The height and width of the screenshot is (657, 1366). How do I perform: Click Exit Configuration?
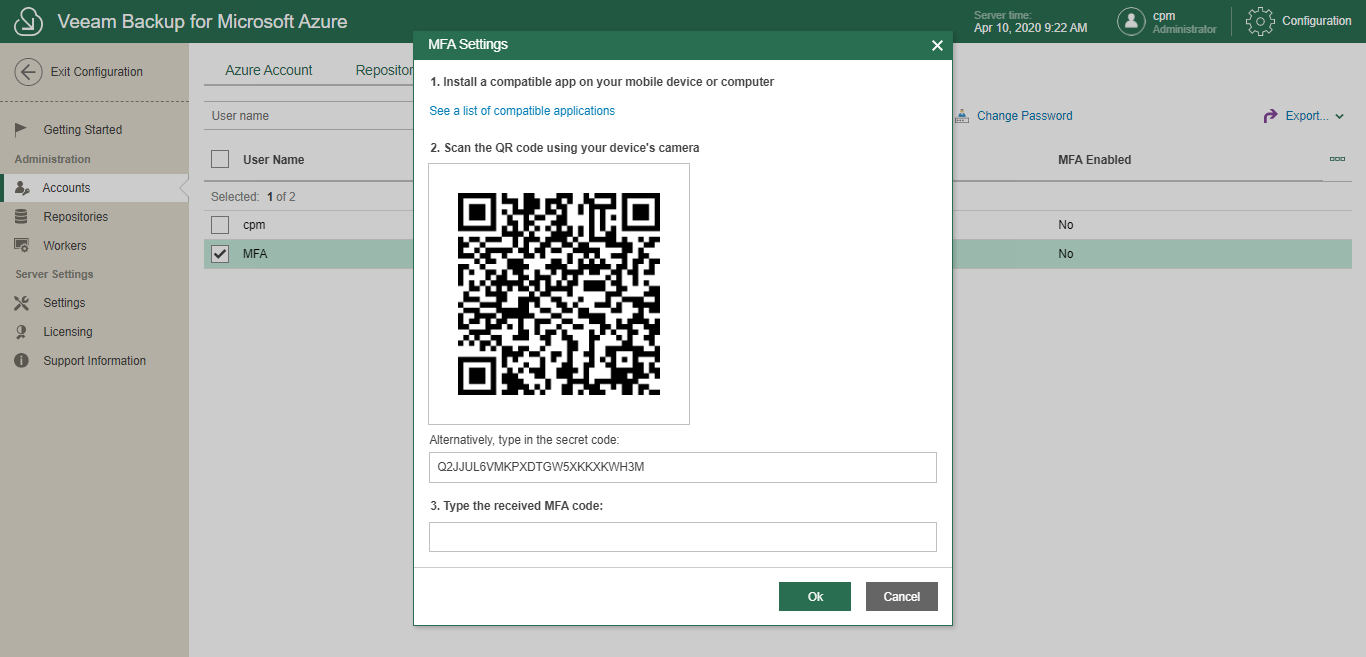click(x=97, y=72)
